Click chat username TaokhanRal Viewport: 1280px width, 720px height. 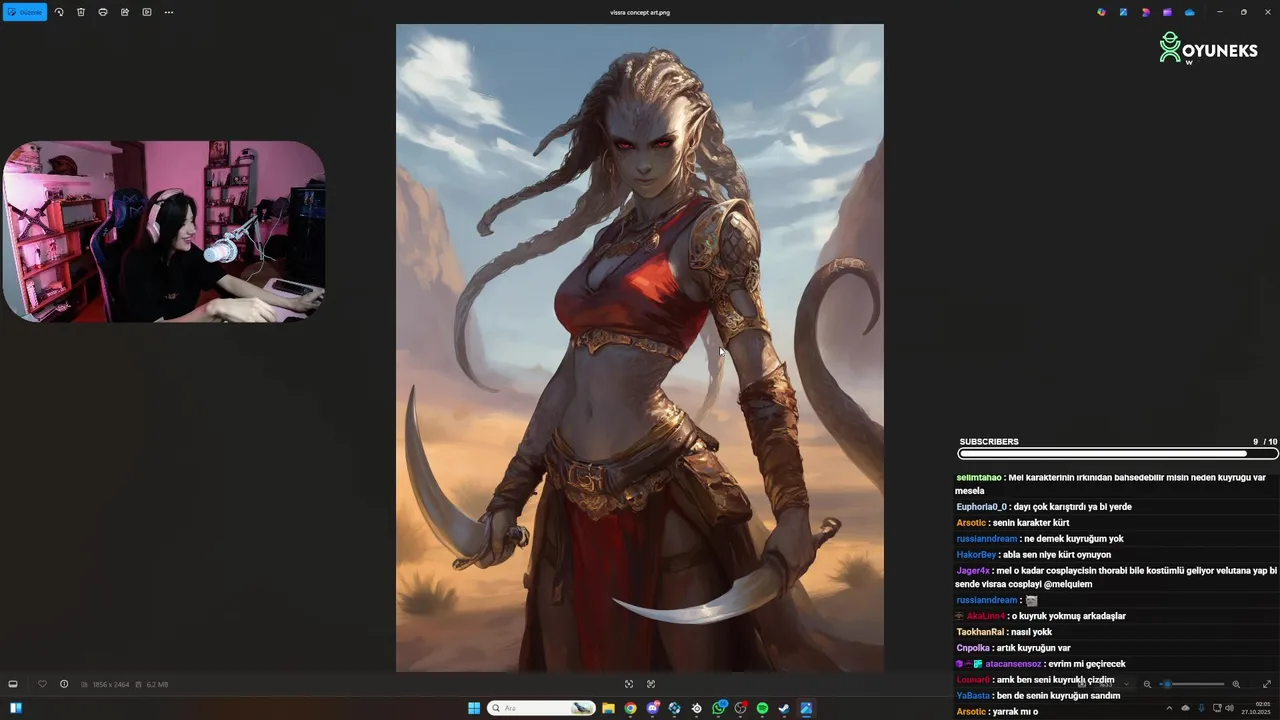[x=980, y=632]
